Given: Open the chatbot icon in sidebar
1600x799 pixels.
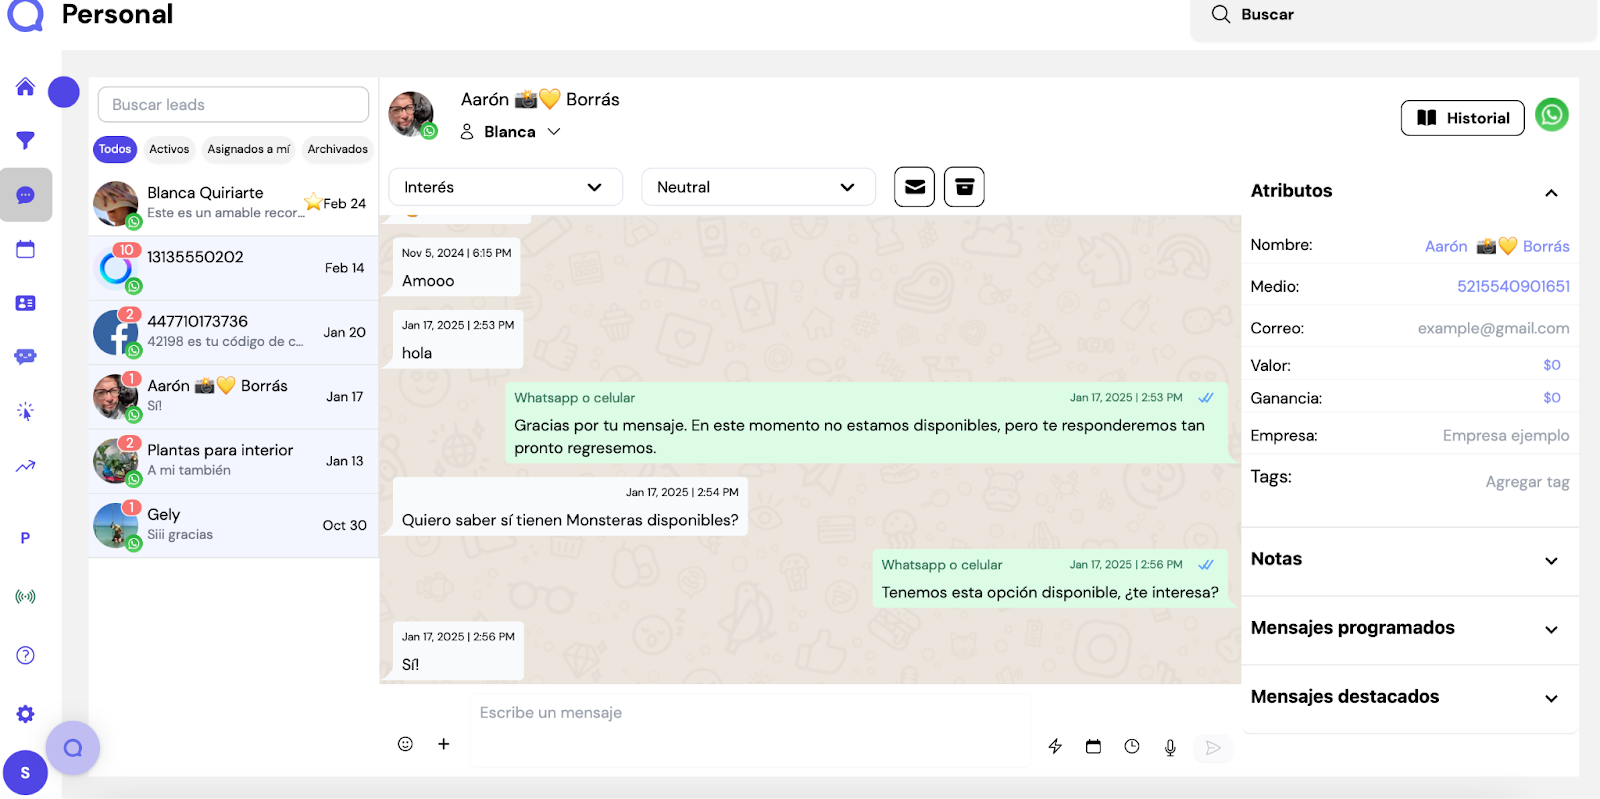Looking at the screenshot, I should (x=26, y=357).
